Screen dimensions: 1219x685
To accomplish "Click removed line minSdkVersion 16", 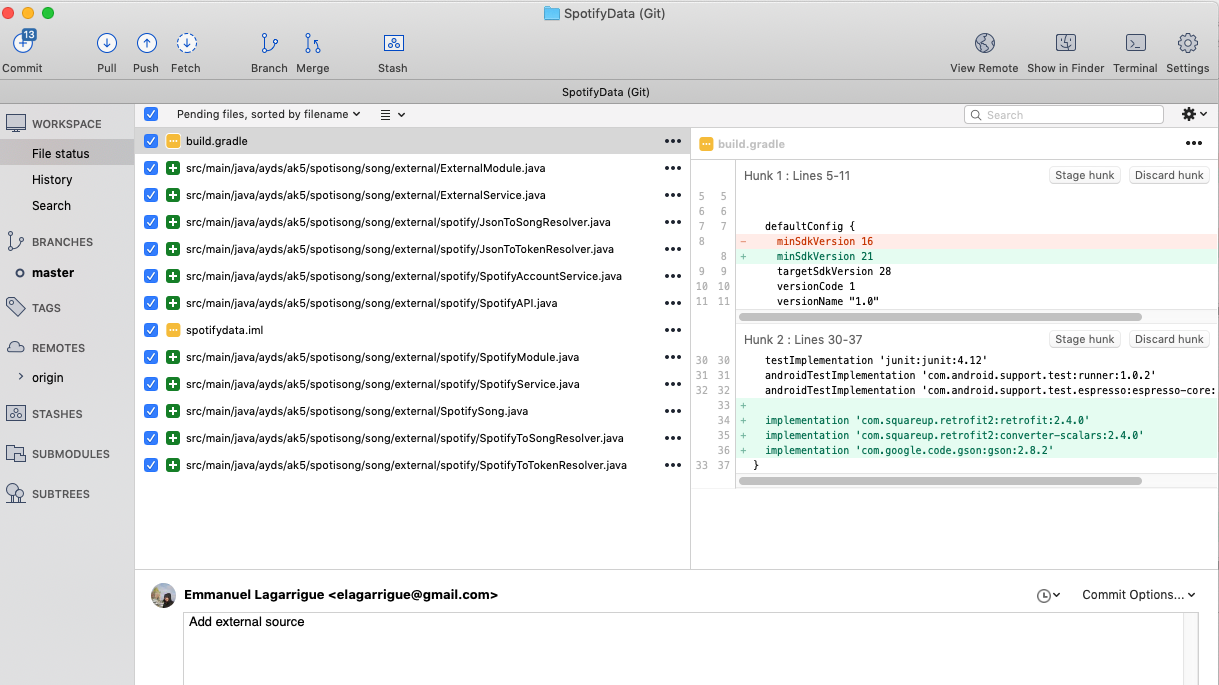I will 977,242.
